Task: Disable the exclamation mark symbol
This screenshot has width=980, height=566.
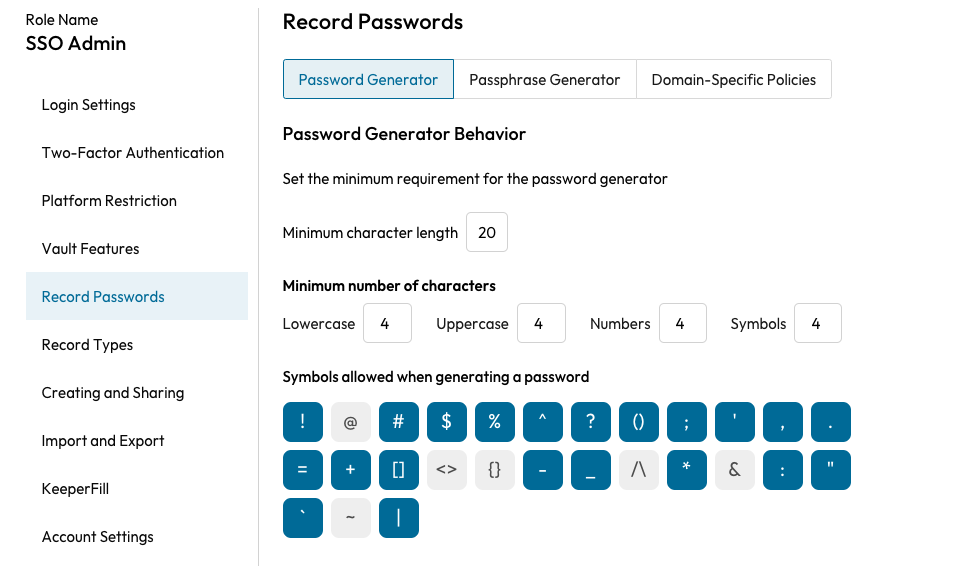Action: pos(303,422)
